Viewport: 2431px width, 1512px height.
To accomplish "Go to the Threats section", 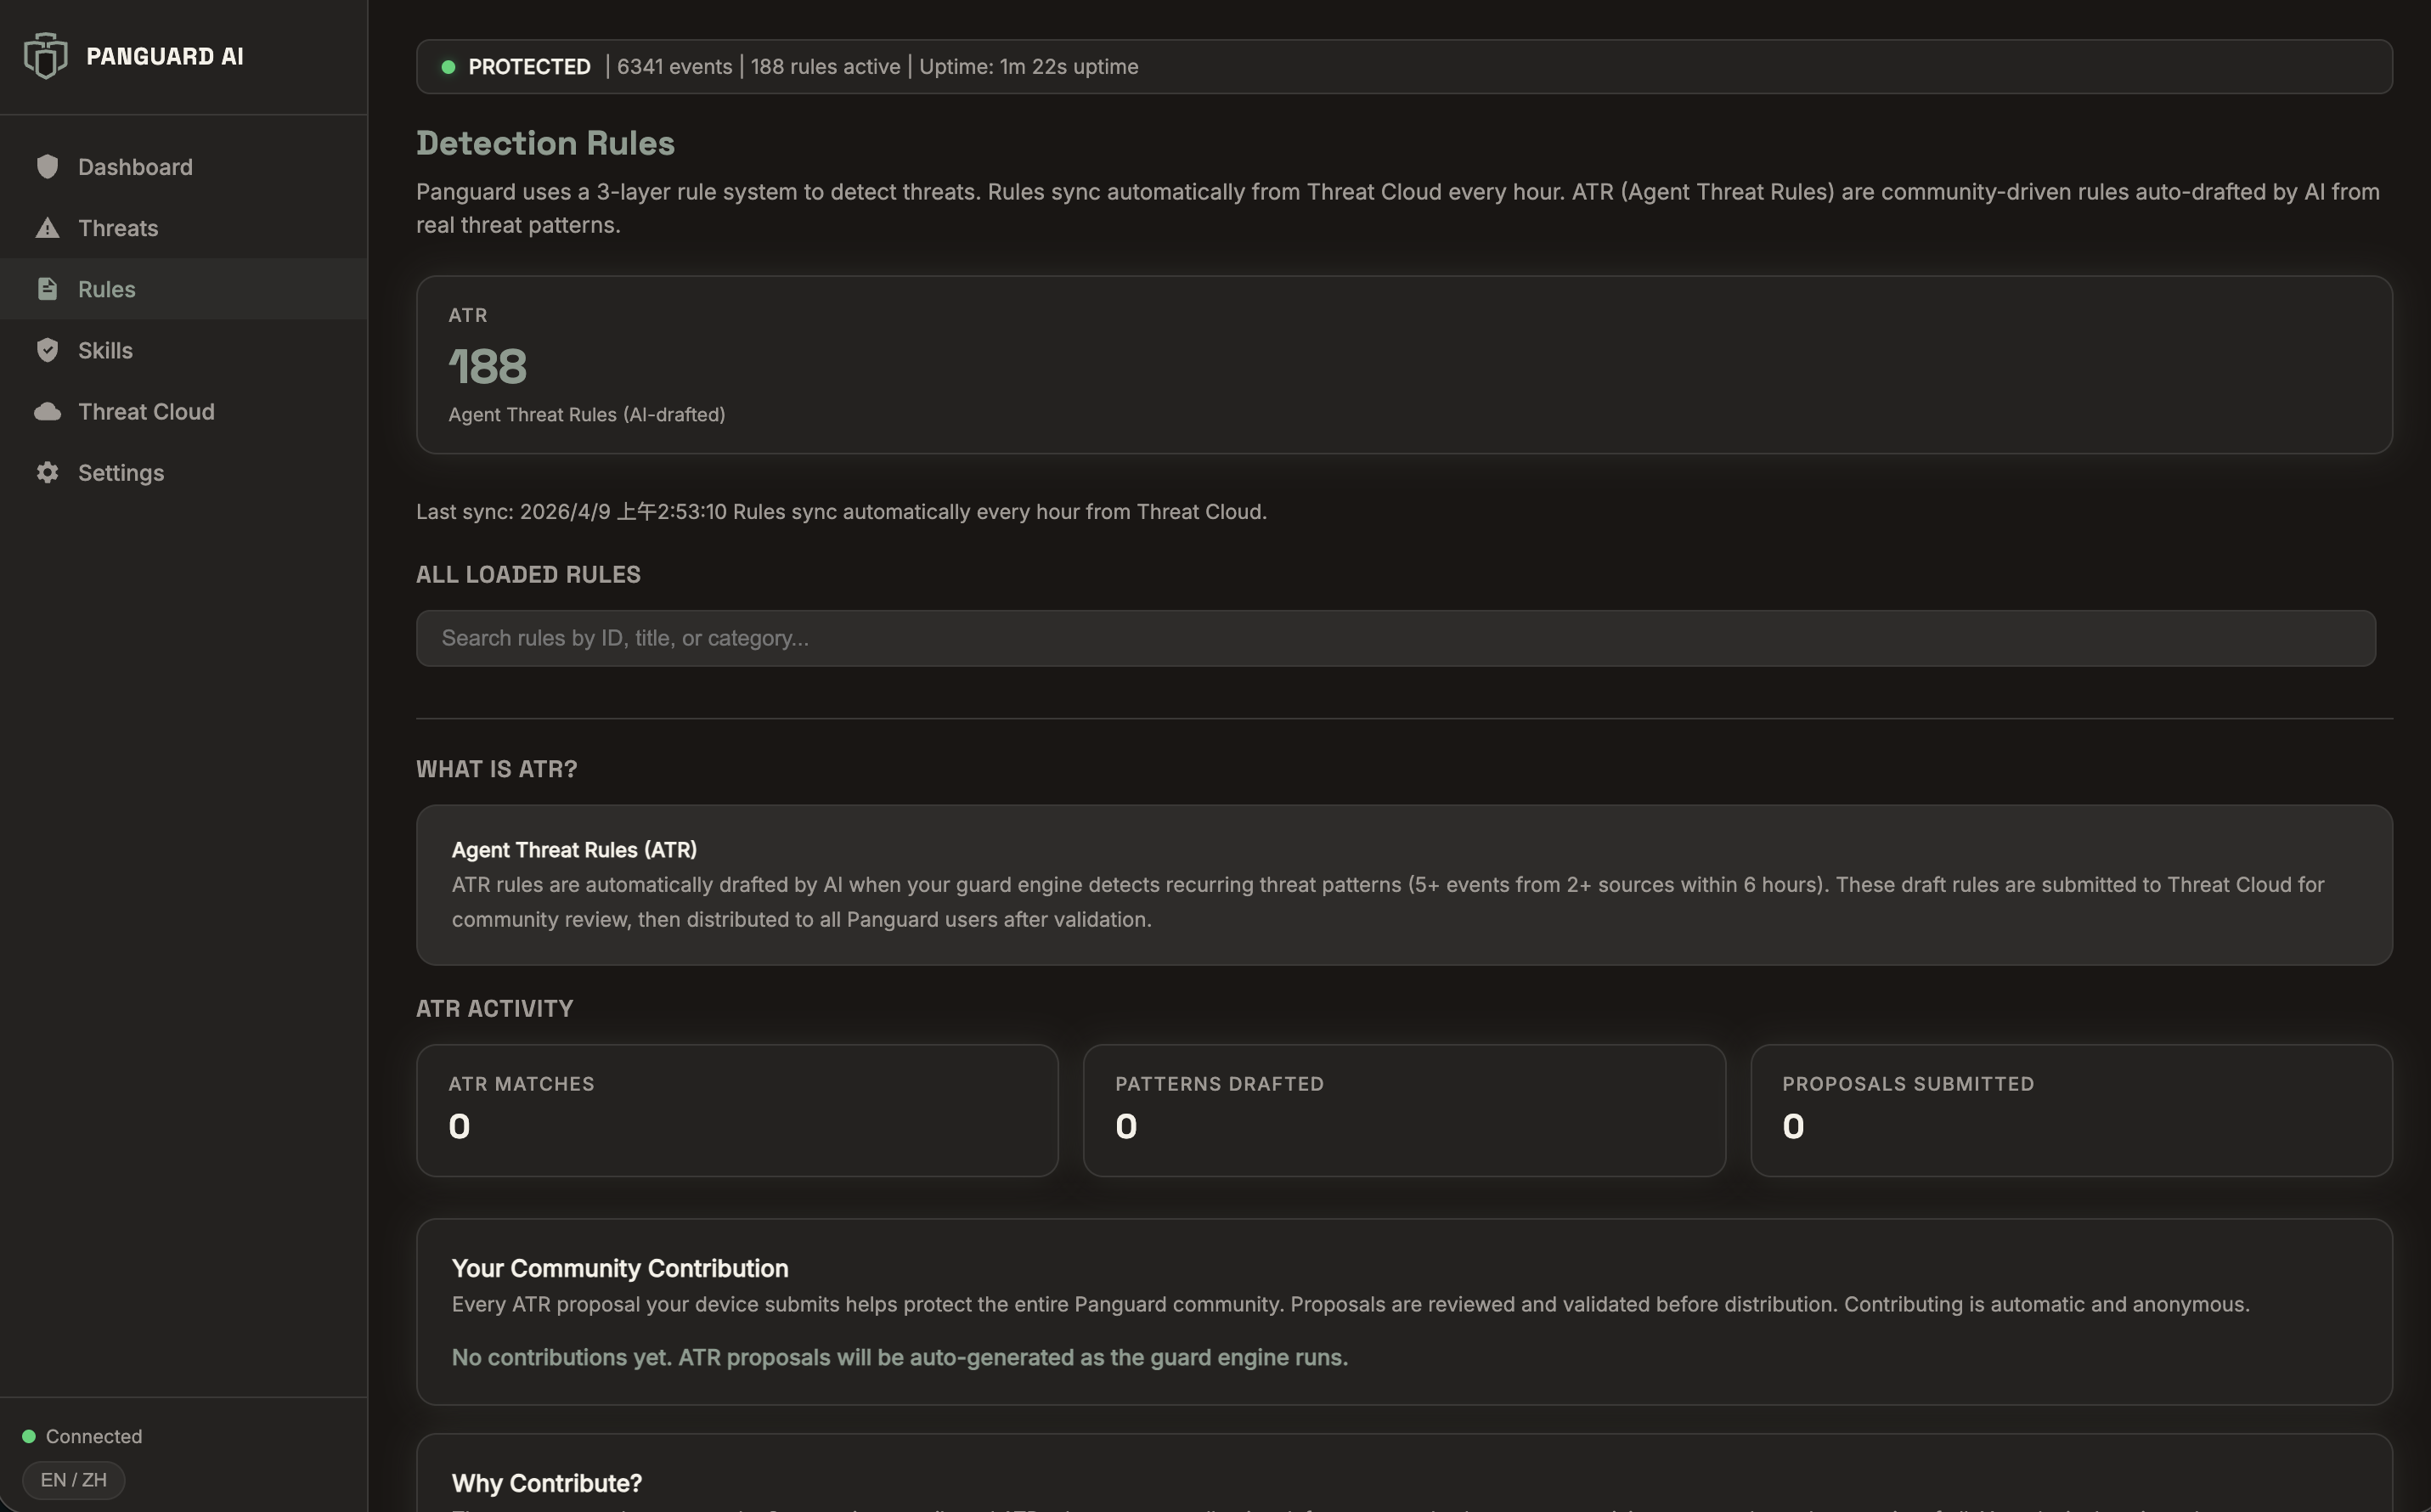I will pos(183,228).
